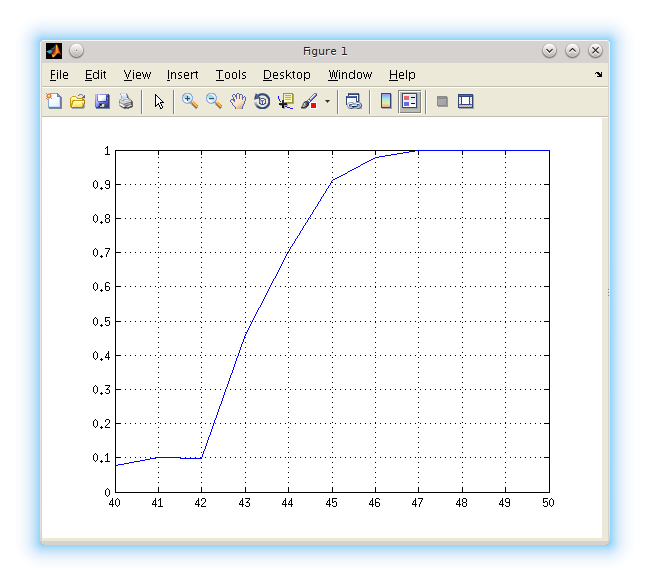Print the figure with the printer icon
The width and height of the screenshot is (650, 585).
126,101
